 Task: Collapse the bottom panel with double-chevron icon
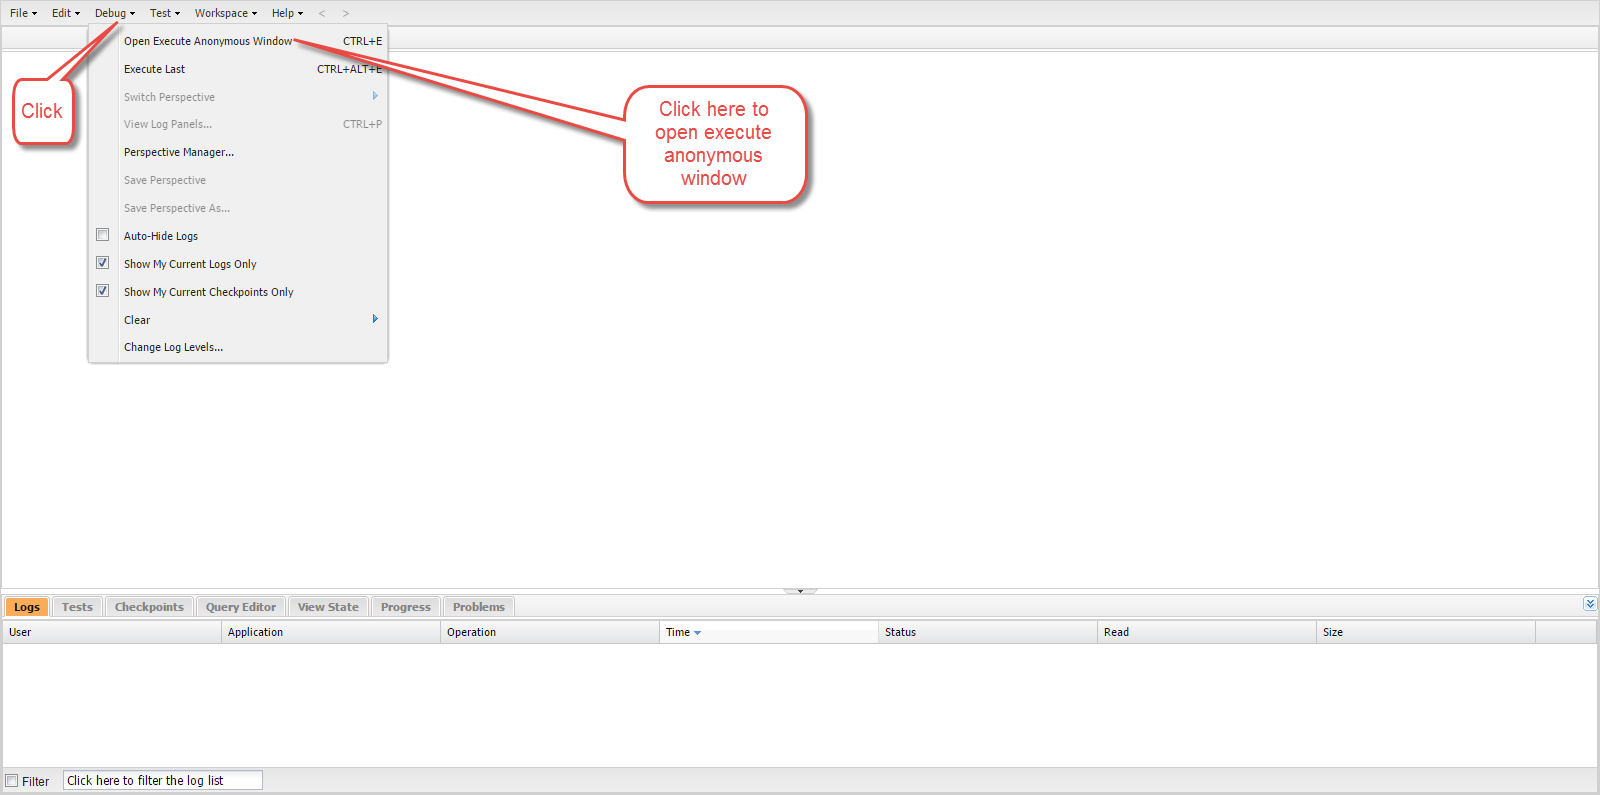1590,604
